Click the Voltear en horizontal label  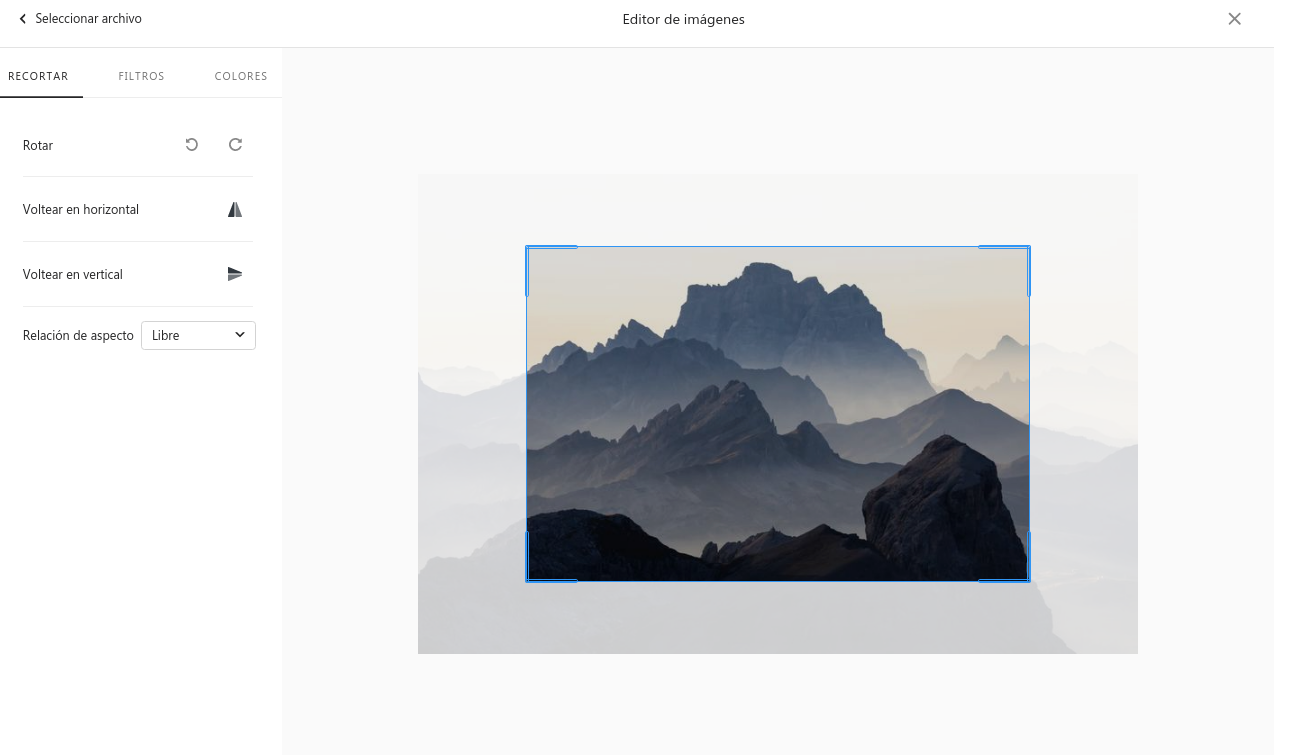tap(81, 210)
